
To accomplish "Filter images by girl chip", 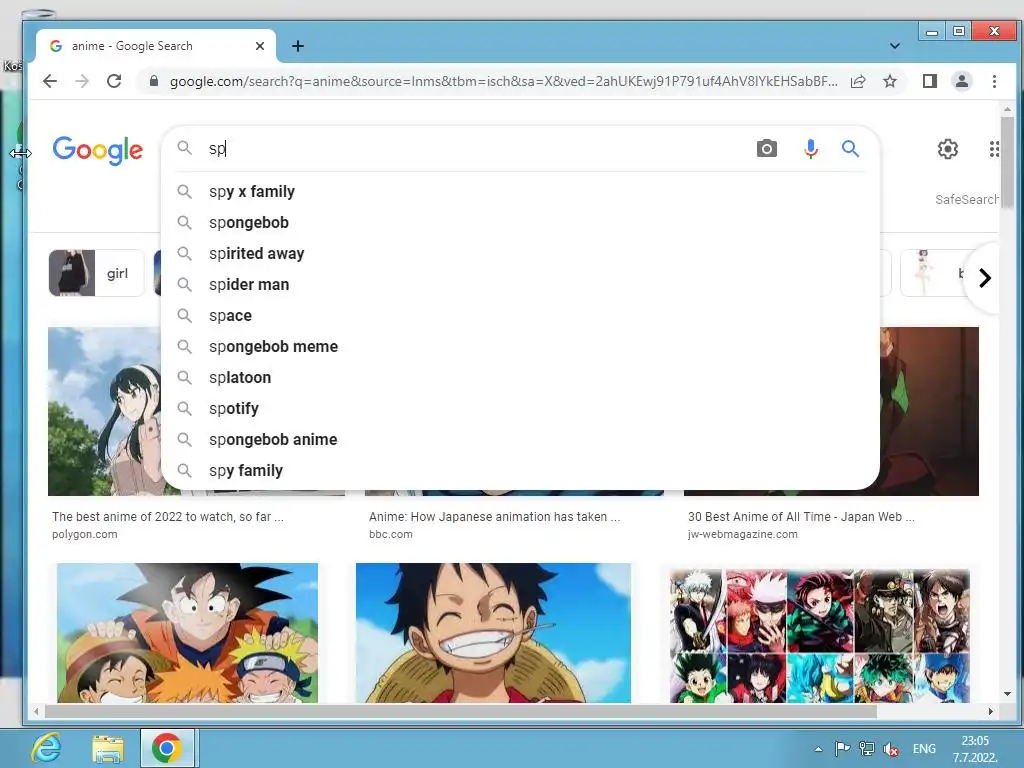I will 96,273.
